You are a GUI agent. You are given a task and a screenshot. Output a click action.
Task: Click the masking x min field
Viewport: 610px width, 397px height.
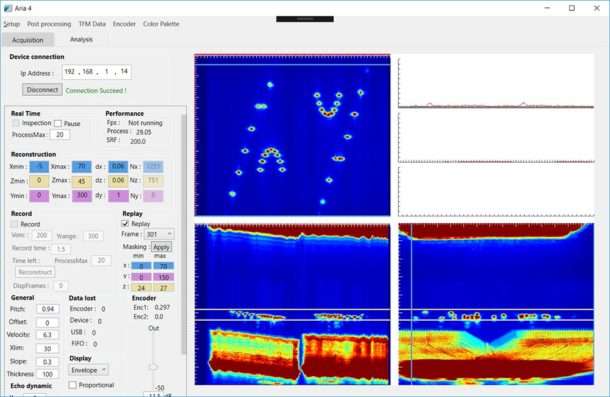(x=141, y=266)
